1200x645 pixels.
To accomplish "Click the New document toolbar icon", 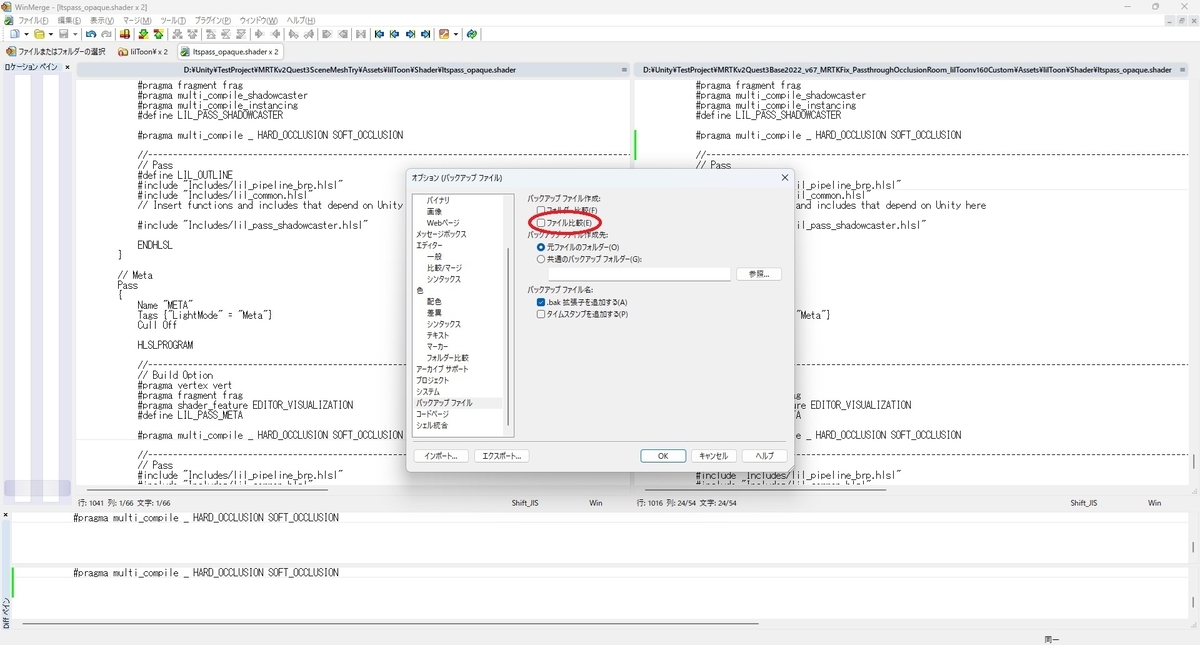I will pos(15,34).
